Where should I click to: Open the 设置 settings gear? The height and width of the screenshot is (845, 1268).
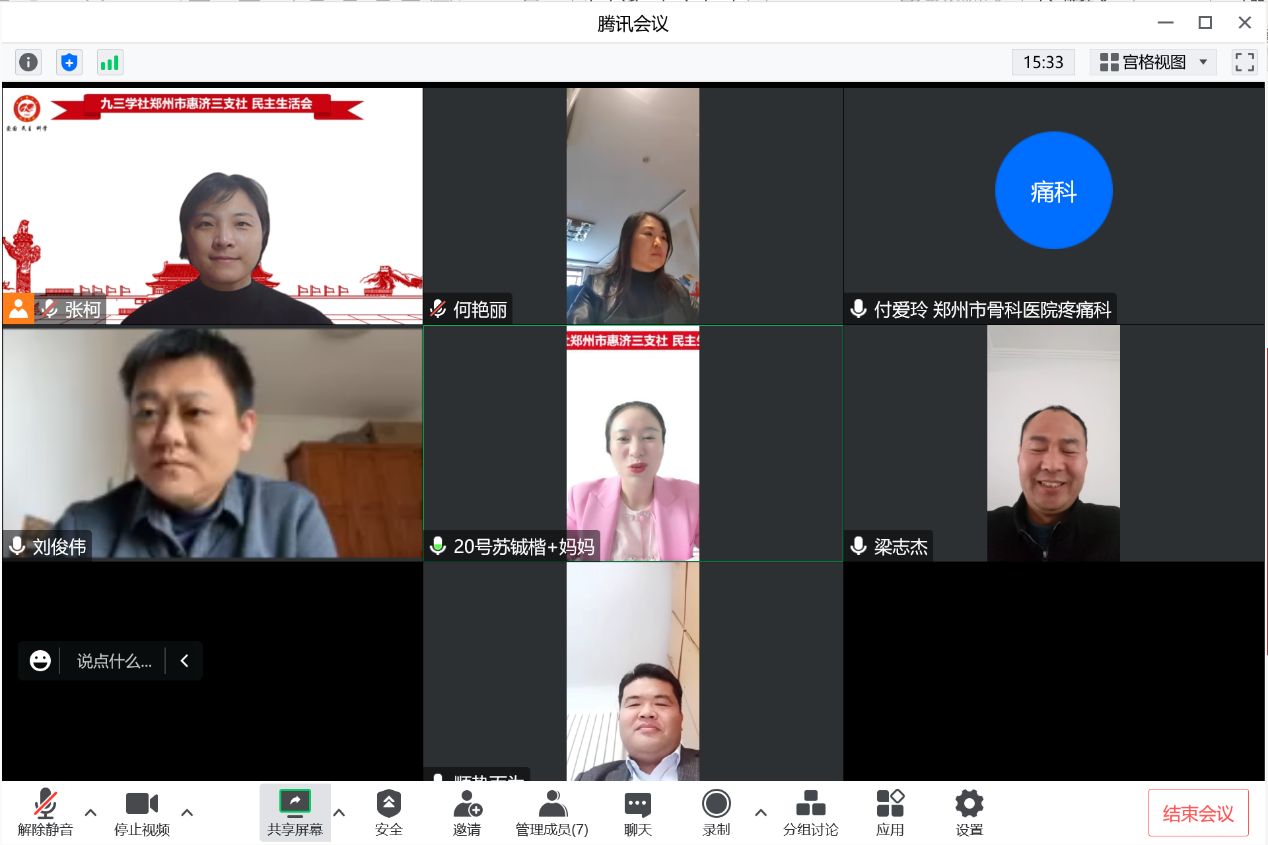pyautogui.click(x=969, y=812)
